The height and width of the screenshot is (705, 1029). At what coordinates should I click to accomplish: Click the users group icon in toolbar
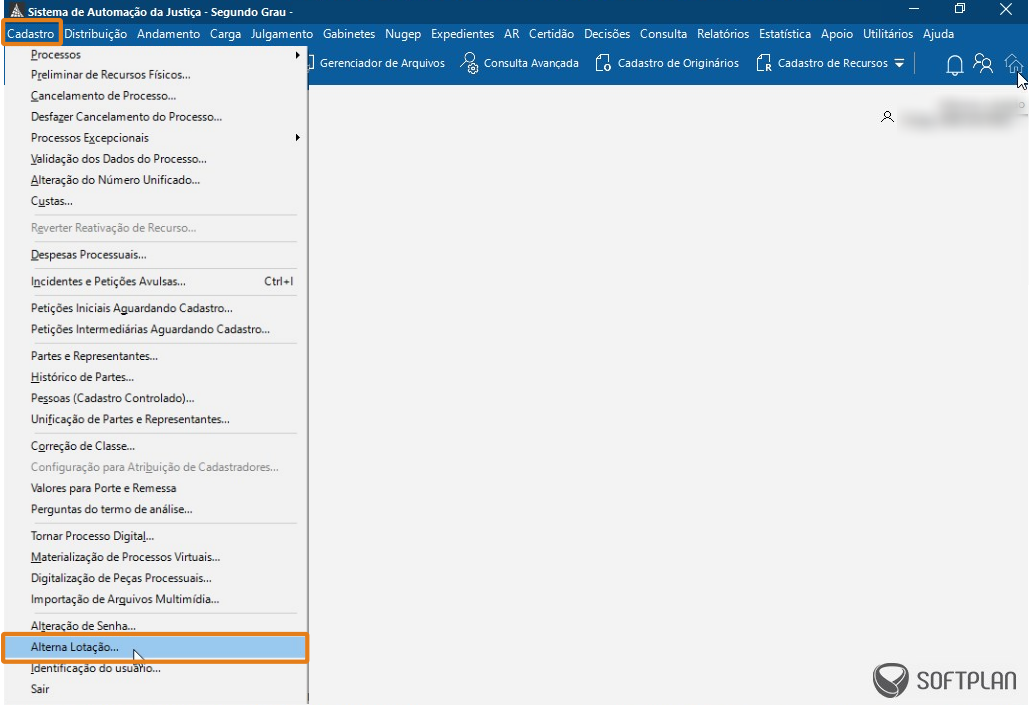tap(982, 63)
